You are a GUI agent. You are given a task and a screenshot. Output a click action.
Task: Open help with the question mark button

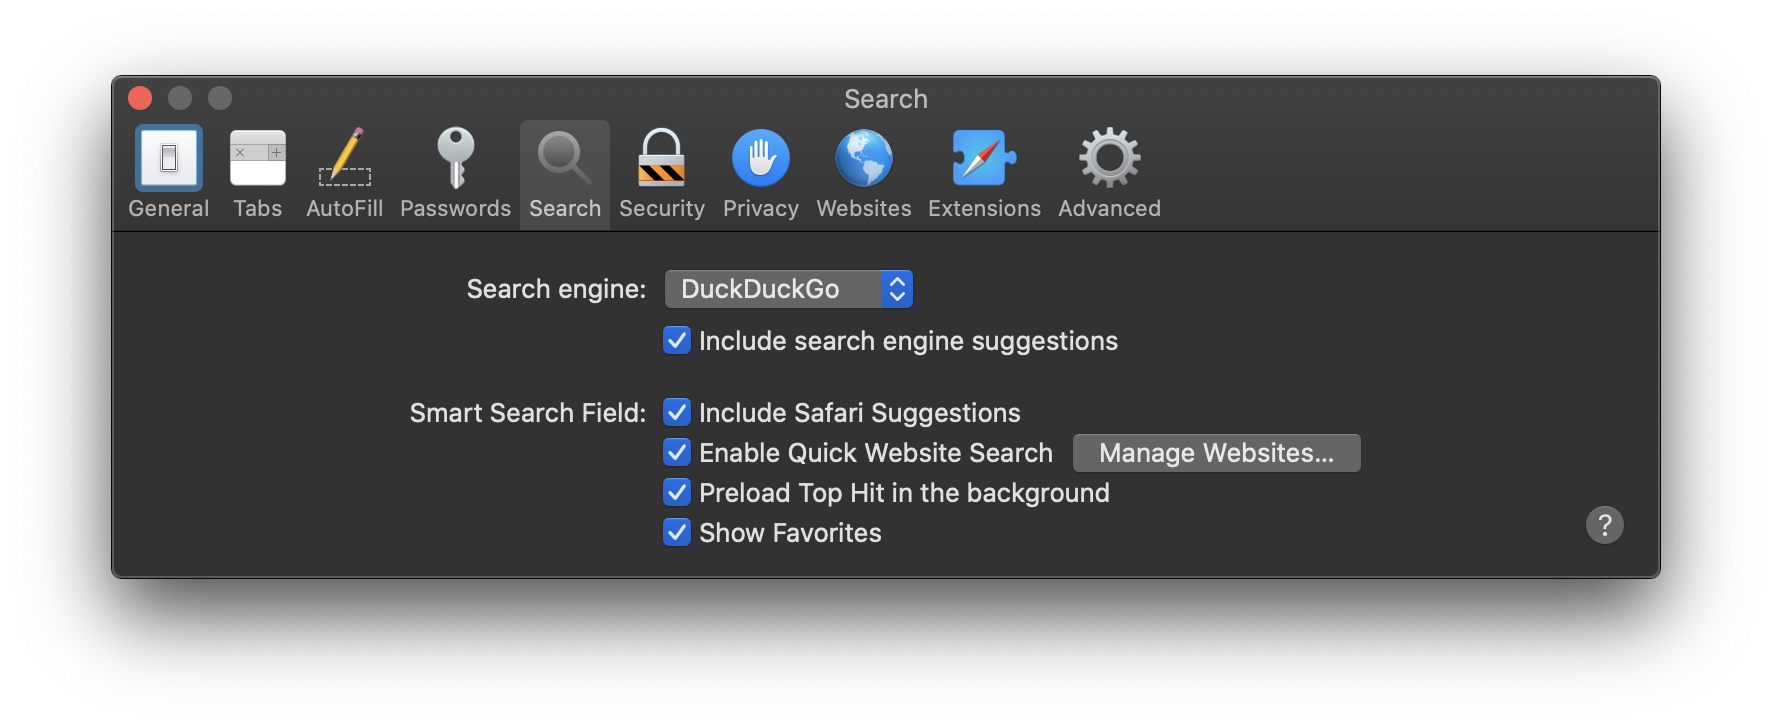[x=1604, y=525]
